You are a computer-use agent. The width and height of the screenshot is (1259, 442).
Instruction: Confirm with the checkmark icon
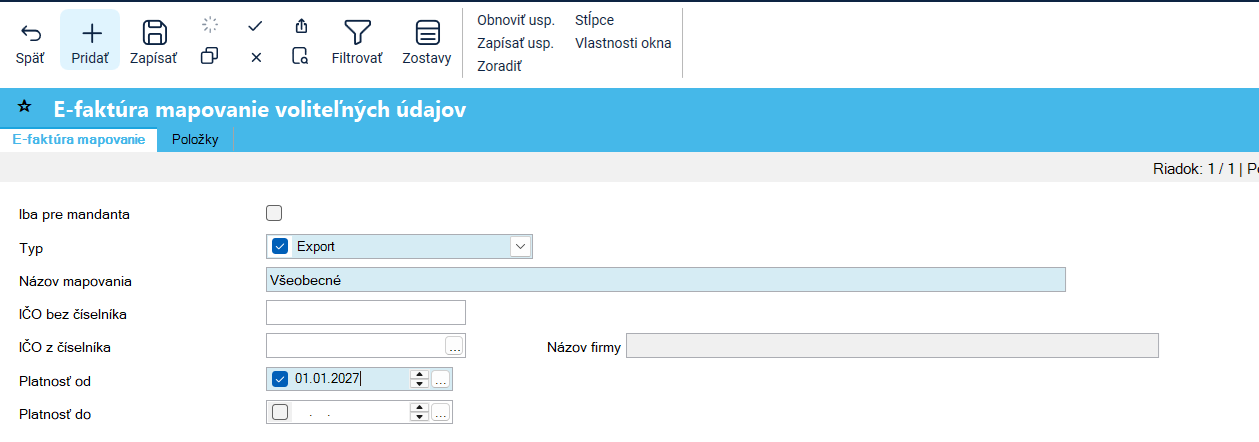click(x=255, y=26)
